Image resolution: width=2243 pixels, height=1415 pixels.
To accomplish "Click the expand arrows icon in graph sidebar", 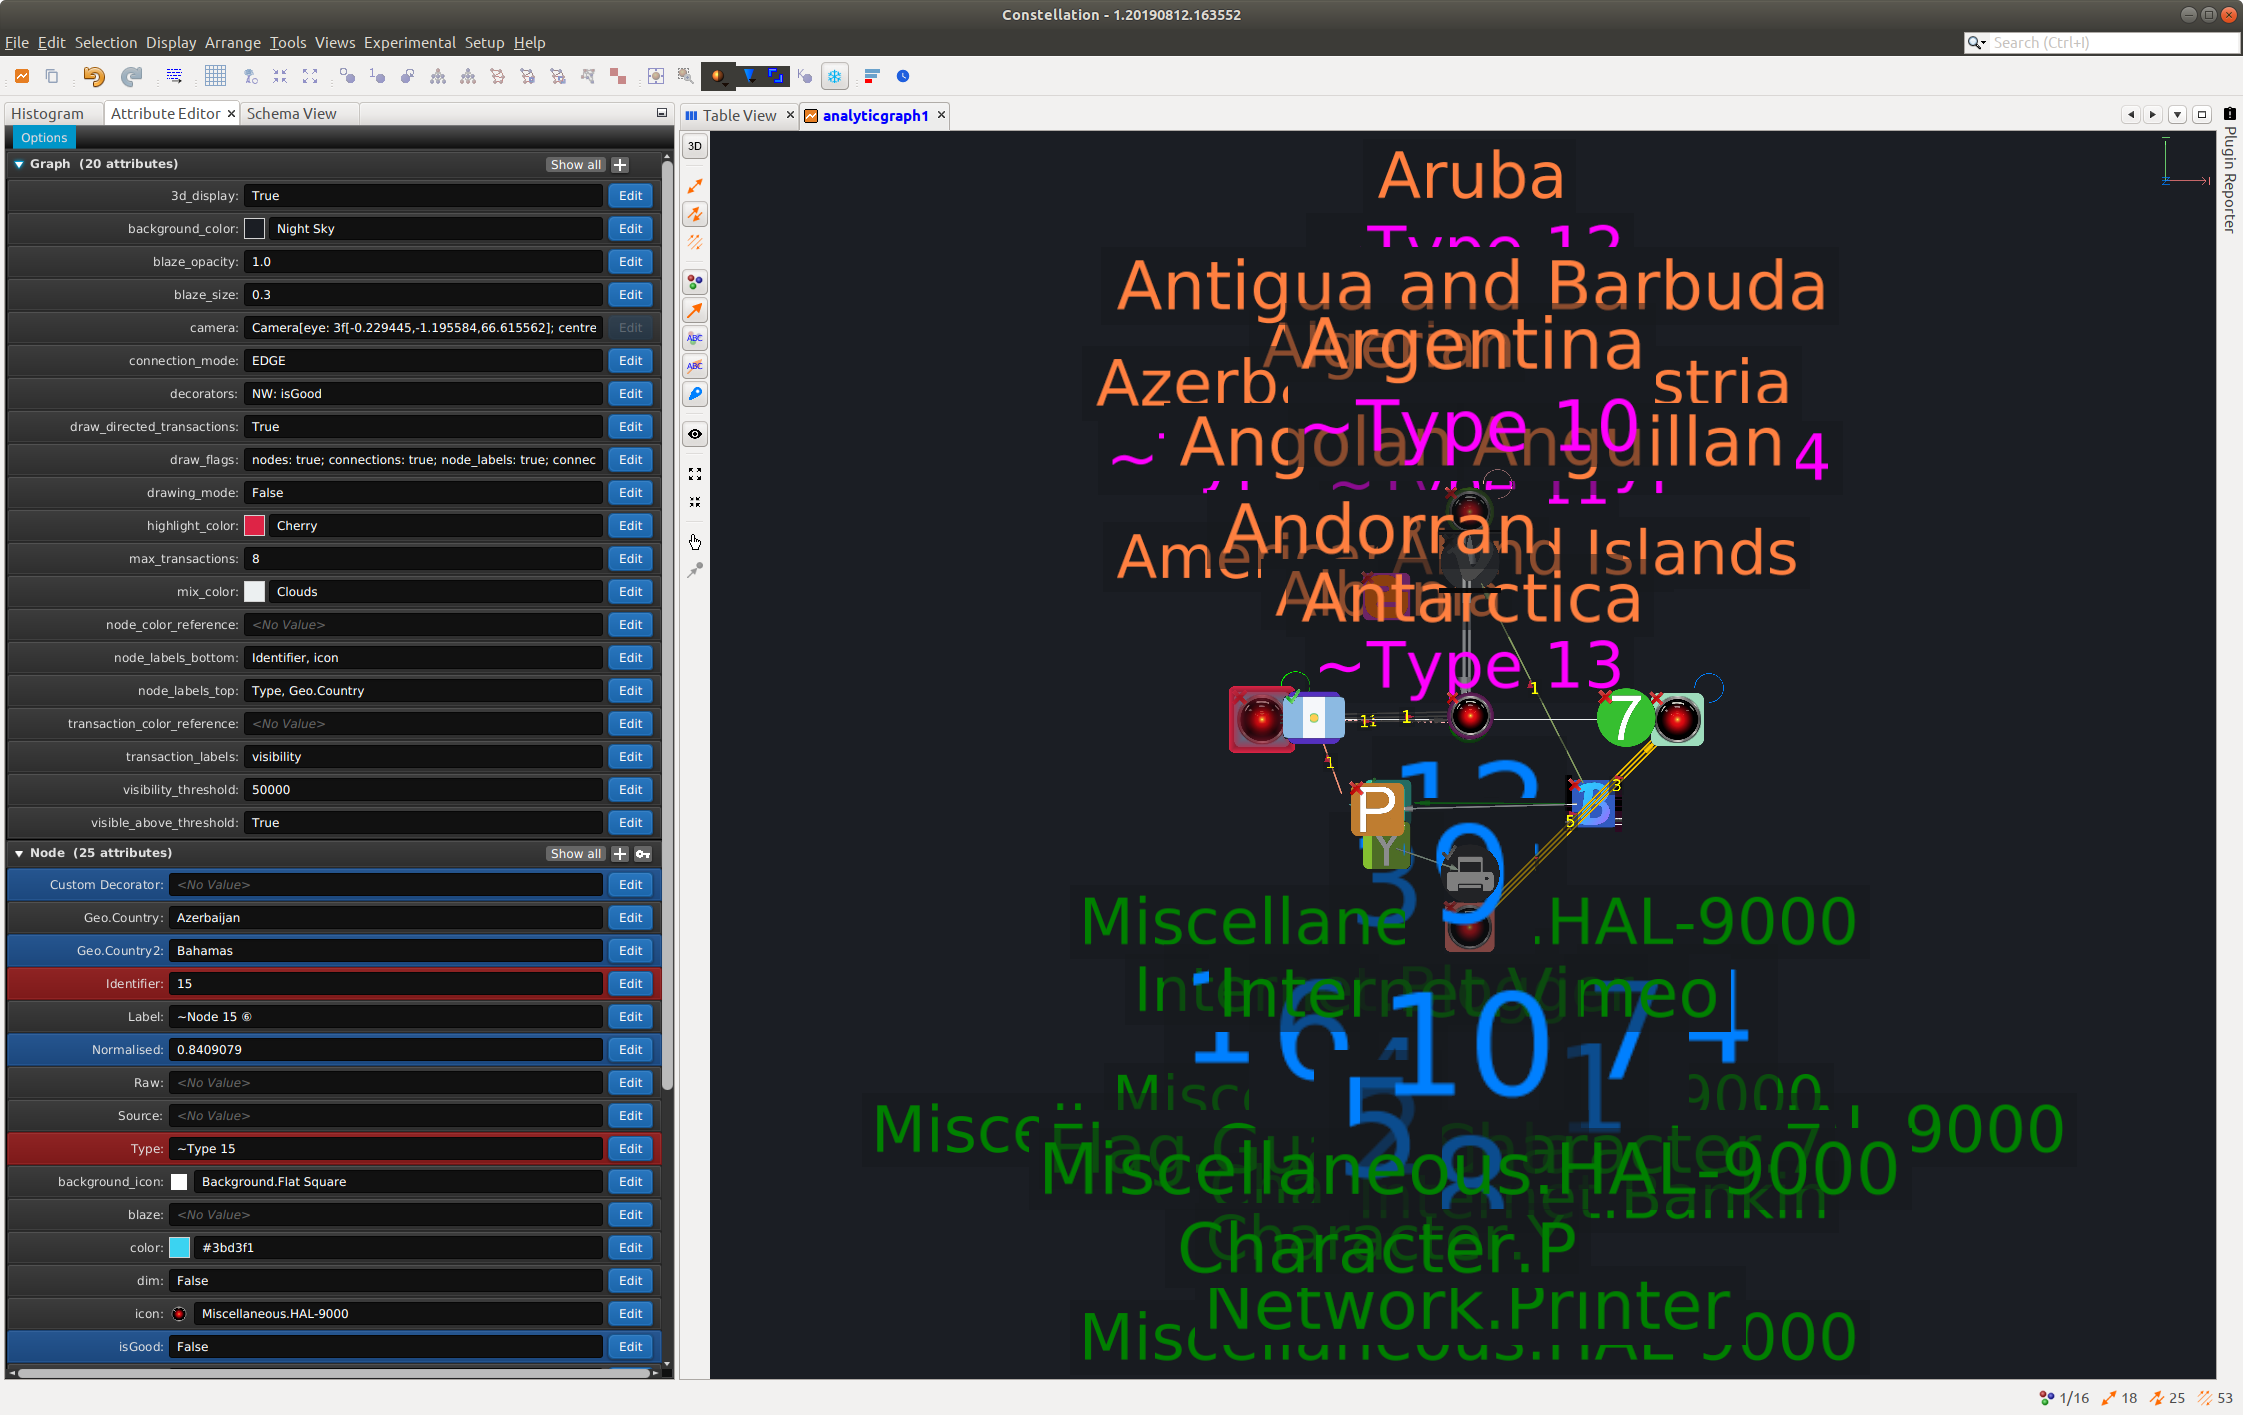I will (x=694, y=474).
